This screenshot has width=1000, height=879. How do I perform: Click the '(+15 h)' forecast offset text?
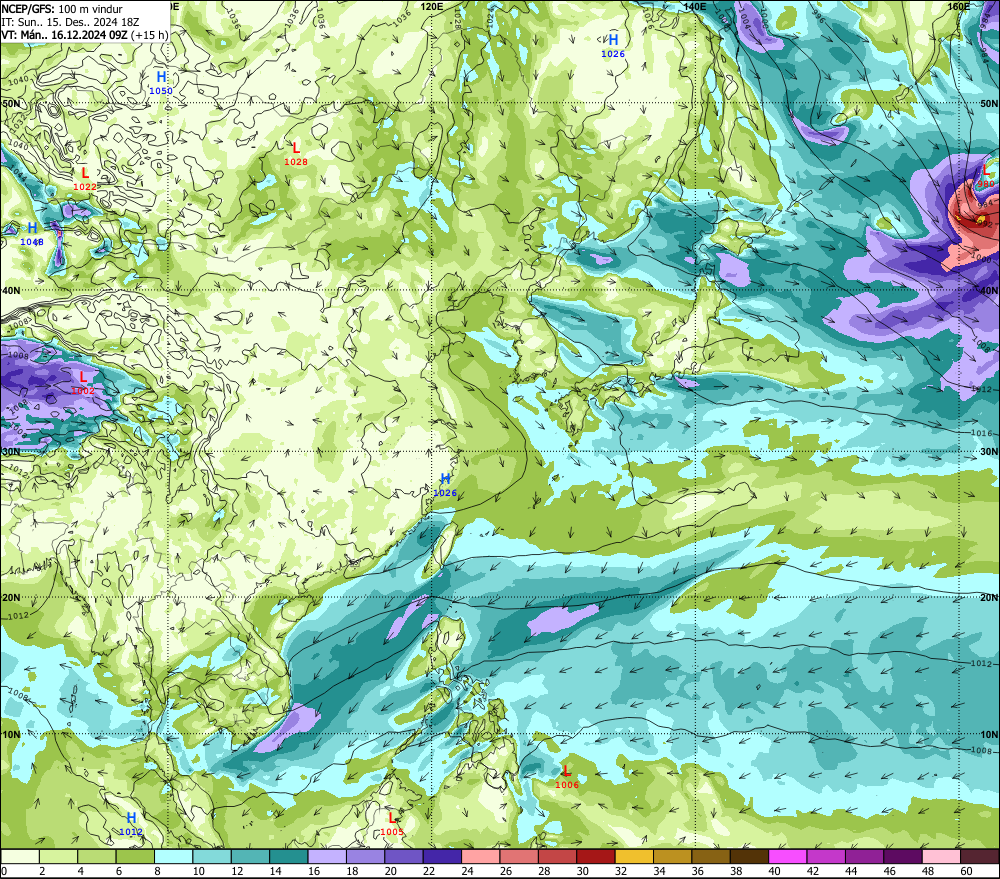click(x=149, y=34)
